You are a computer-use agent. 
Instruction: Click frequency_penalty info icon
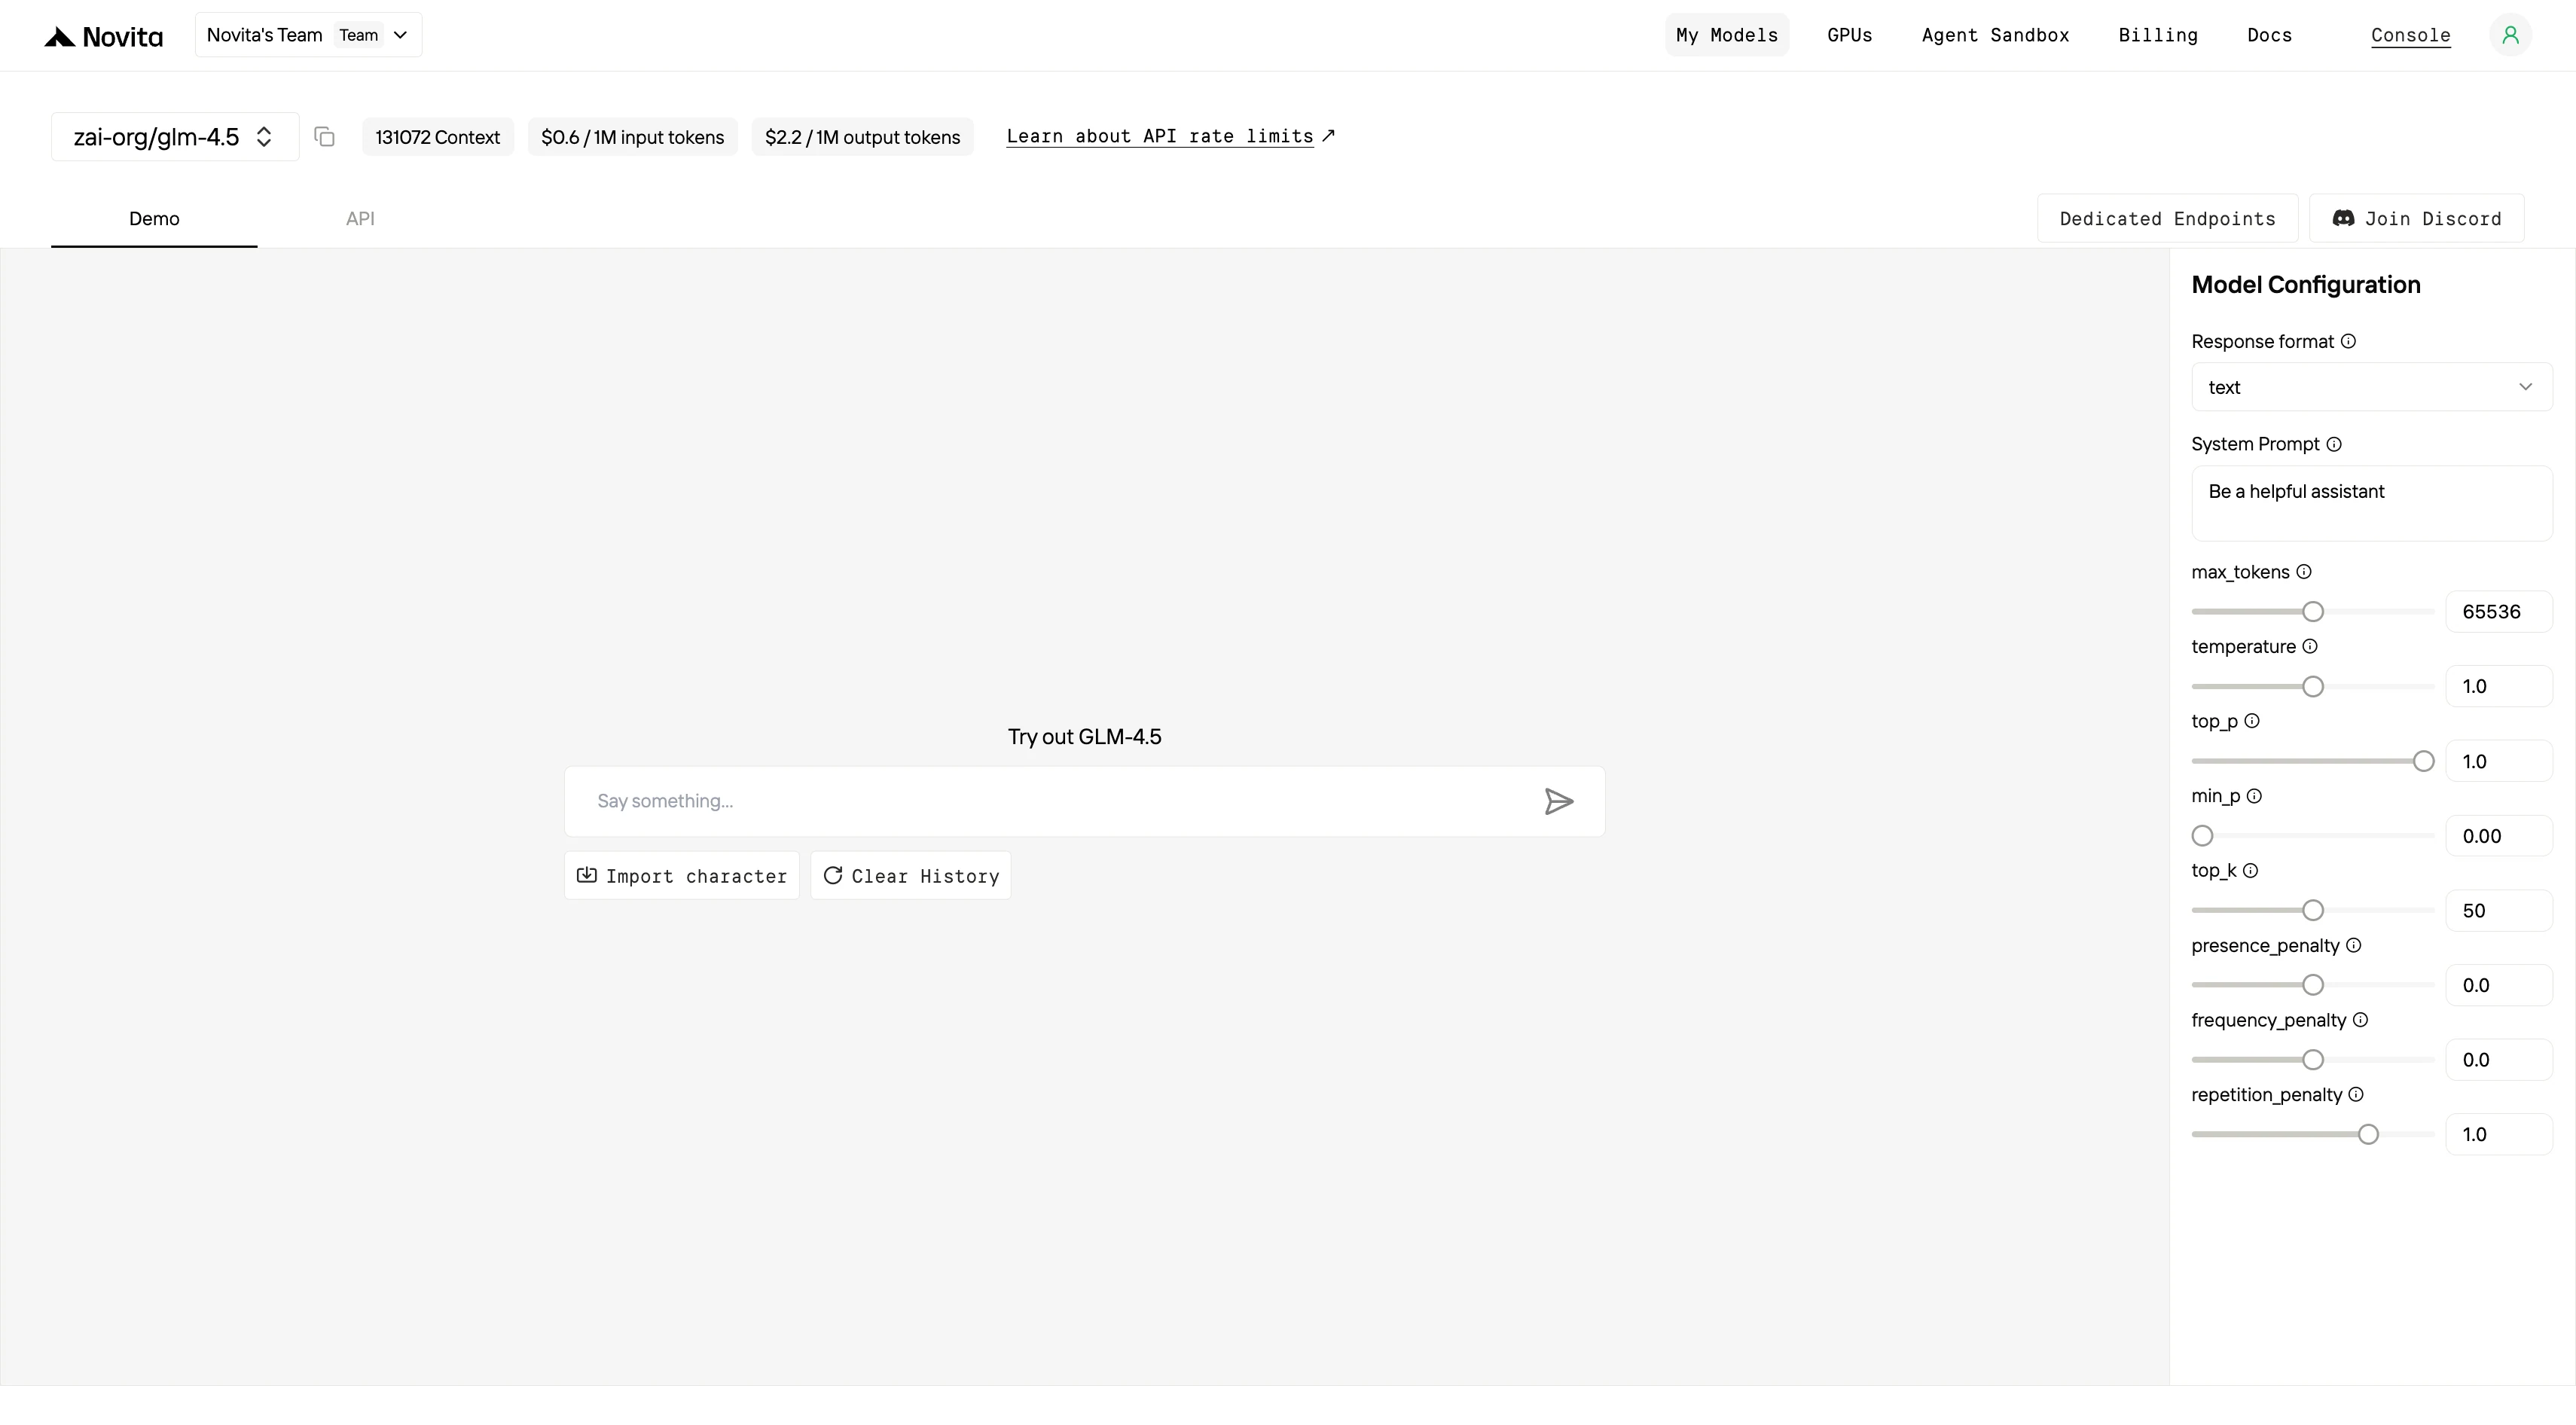[2361, 1020]
